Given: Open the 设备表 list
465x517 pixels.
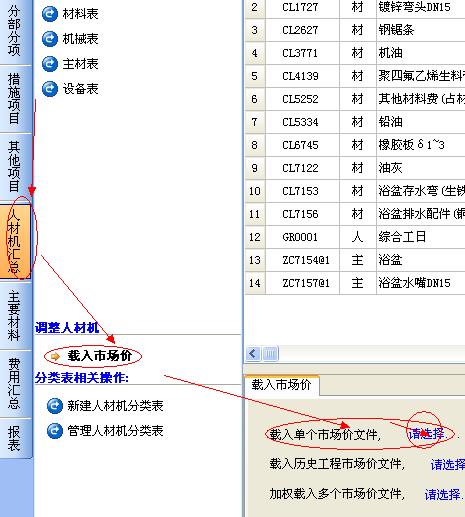Looking at the screenshot, I should click(x=81, y=89).
